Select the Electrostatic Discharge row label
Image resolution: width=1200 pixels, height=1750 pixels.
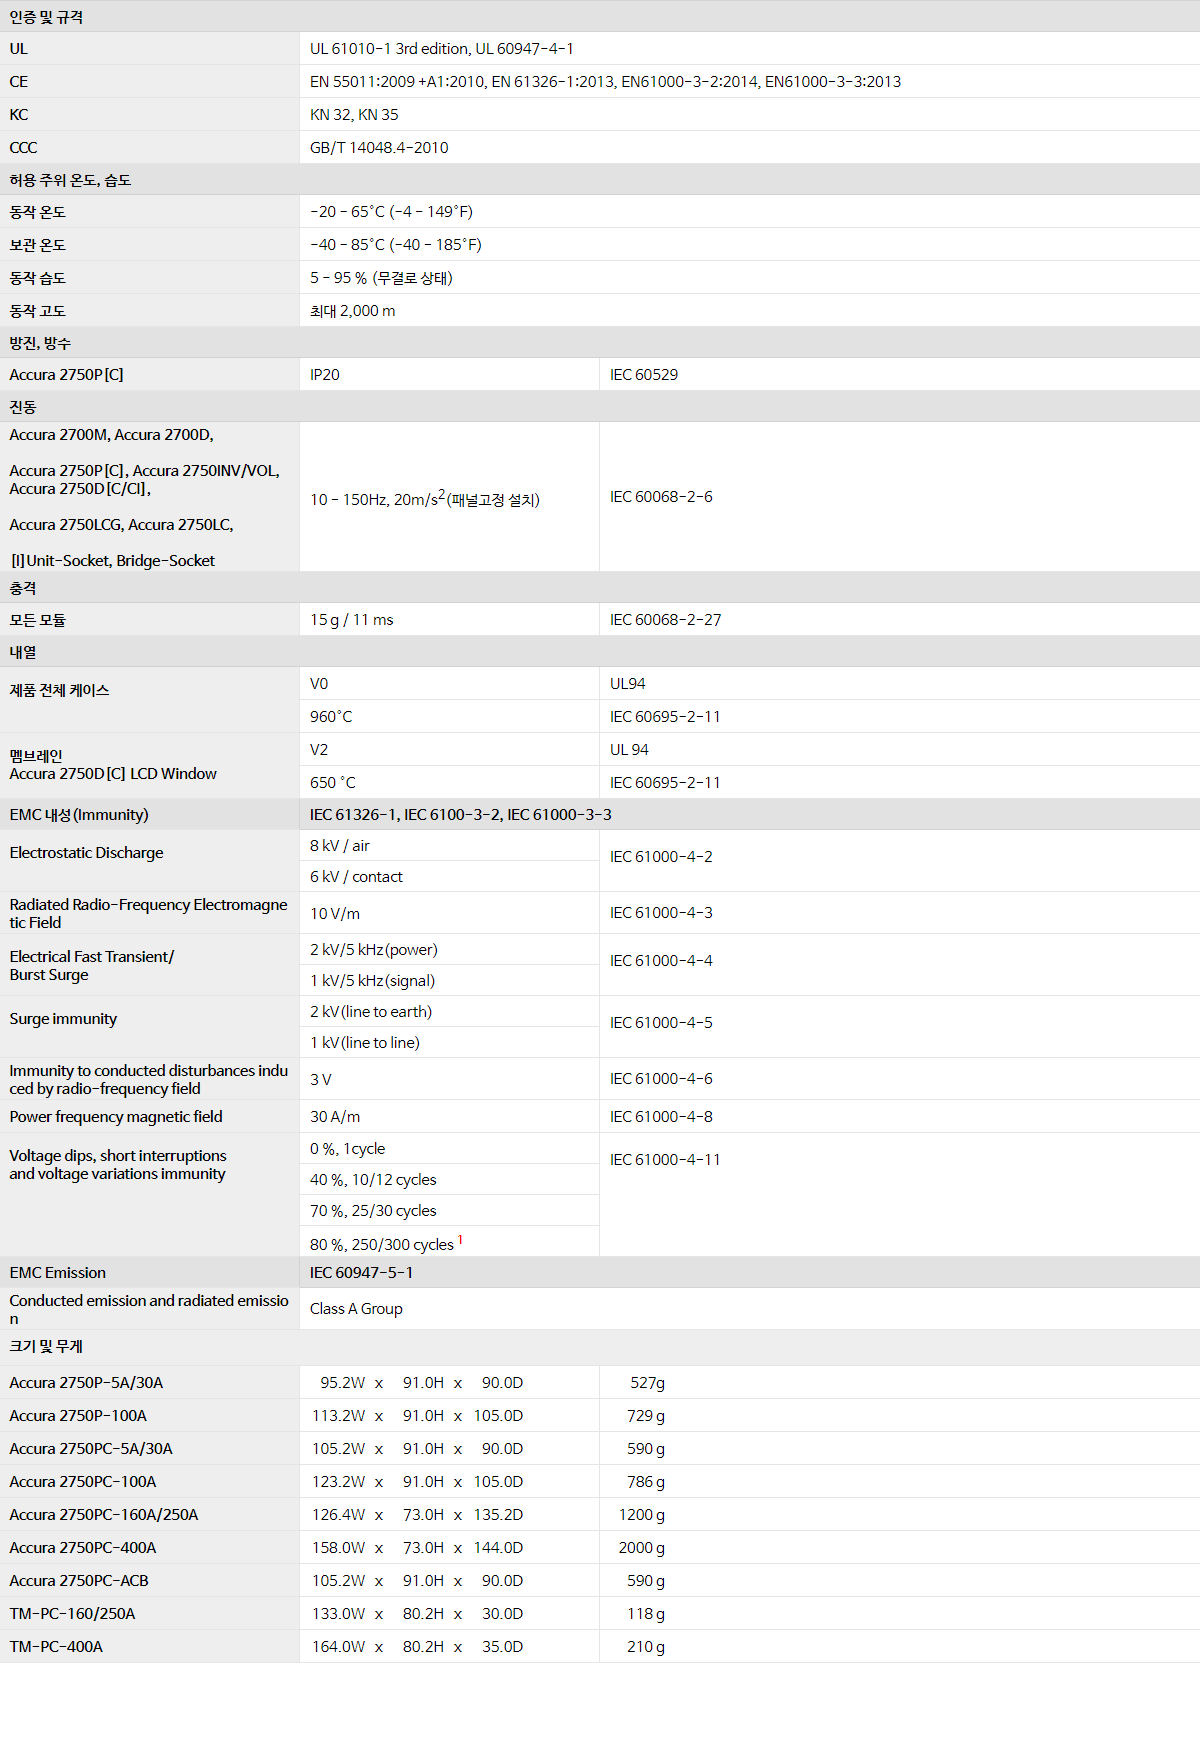point(86,853)
